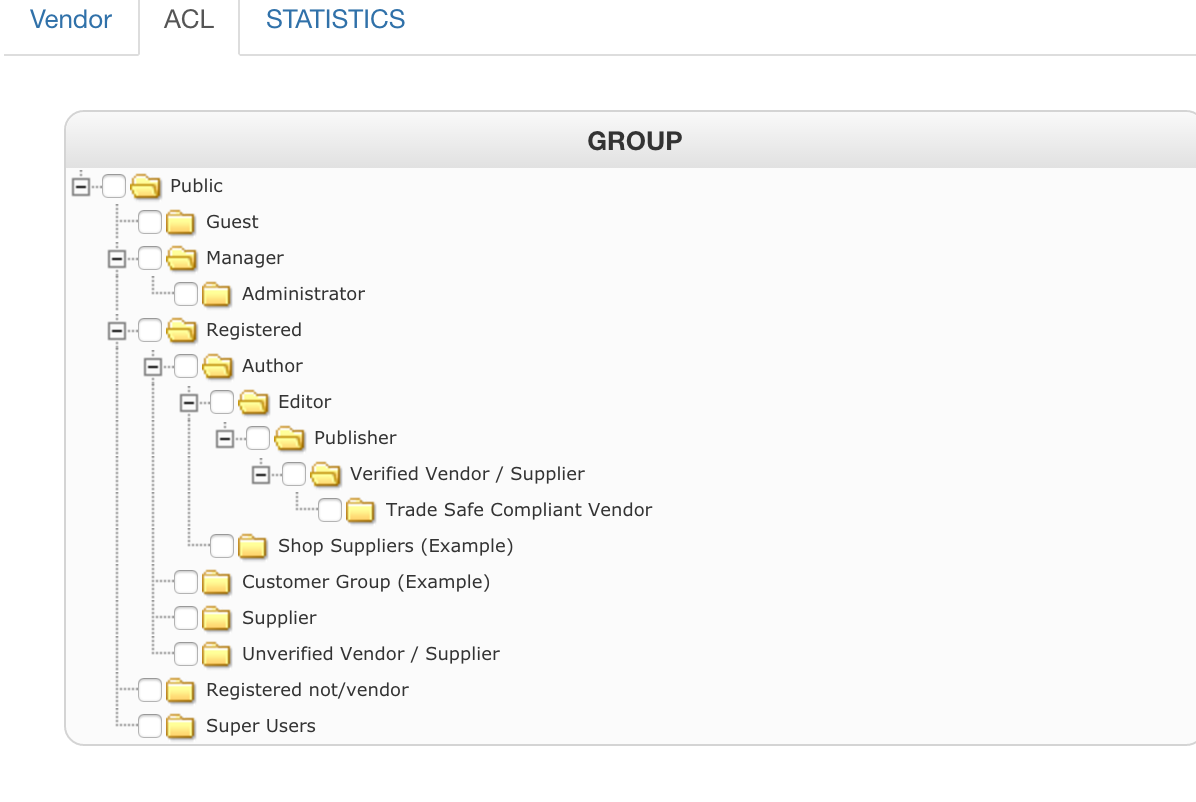Click the Editor group label
Image resolution: width=1196 pixels, height=802 pixels.
coord(304,402)
